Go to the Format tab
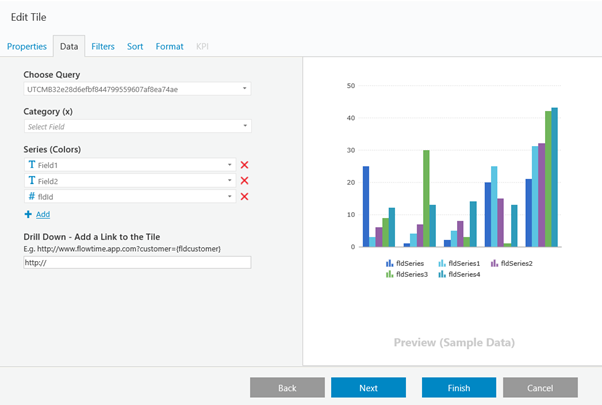The width and height of the screenshot is (602, 405). coord(169,46)
